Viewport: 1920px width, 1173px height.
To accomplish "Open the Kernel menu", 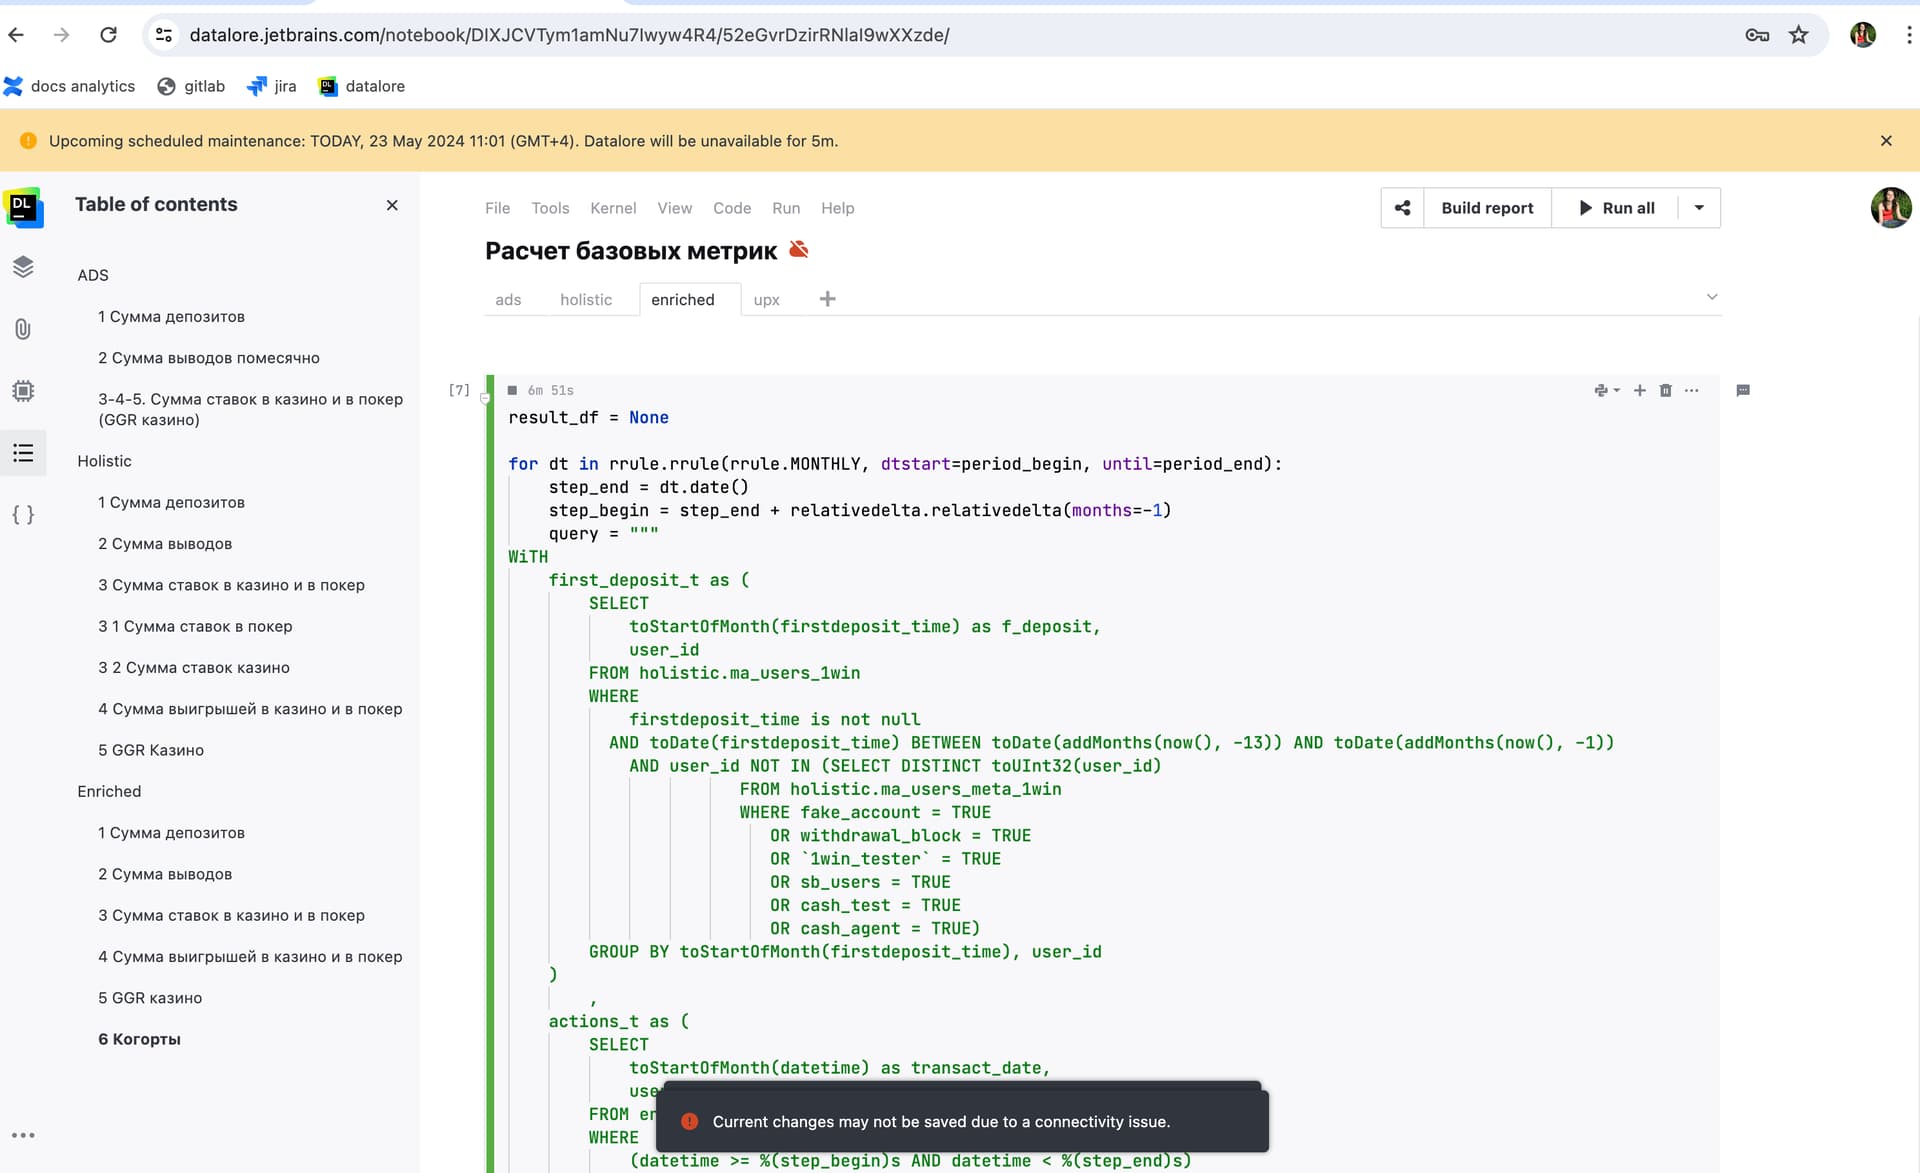I will pos(613,208).
